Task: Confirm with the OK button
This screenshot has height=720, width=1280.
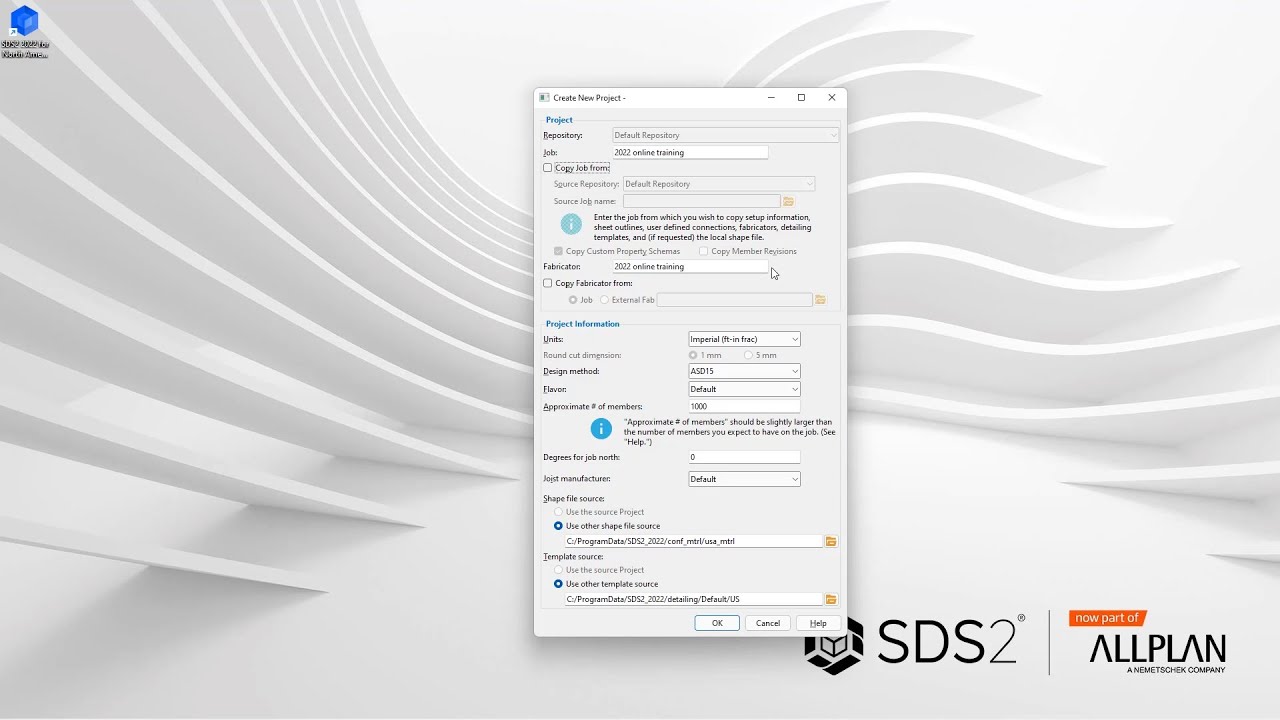Action: click(x=717, y=623)
